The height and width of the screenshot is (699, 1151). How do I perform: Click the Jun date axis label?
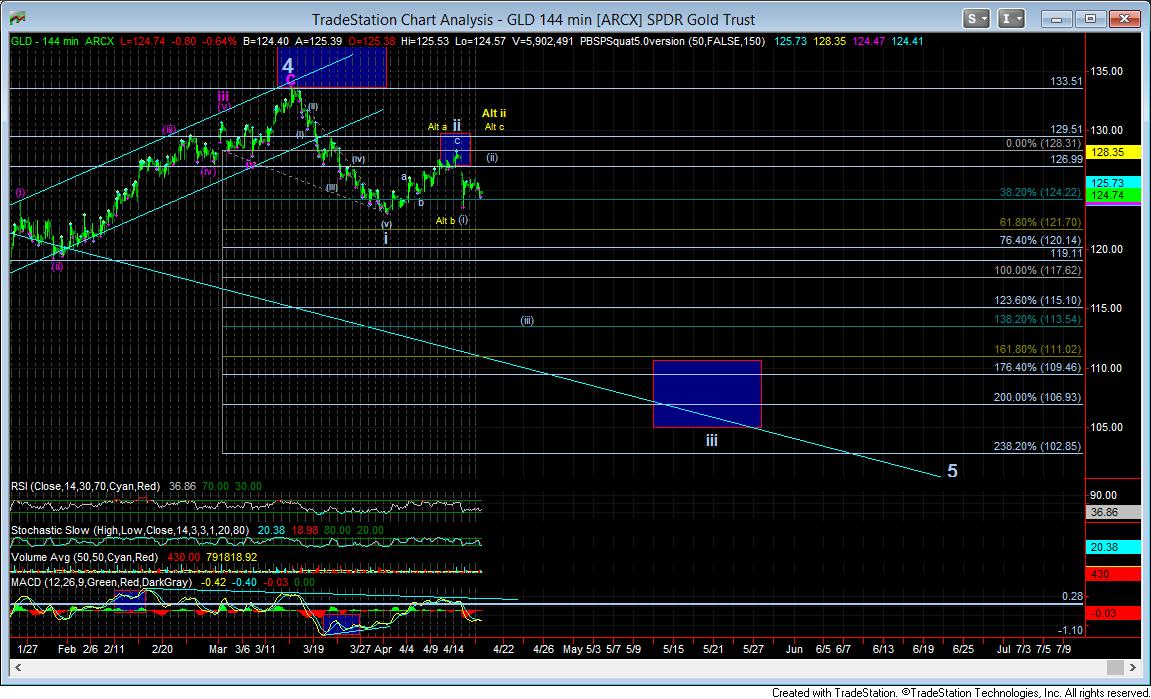pos(794,649)
